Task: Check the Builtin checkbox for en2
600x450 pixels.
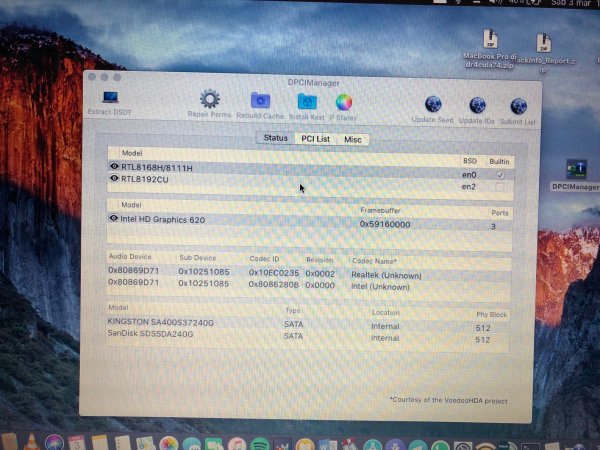Action: click(499, 187)
